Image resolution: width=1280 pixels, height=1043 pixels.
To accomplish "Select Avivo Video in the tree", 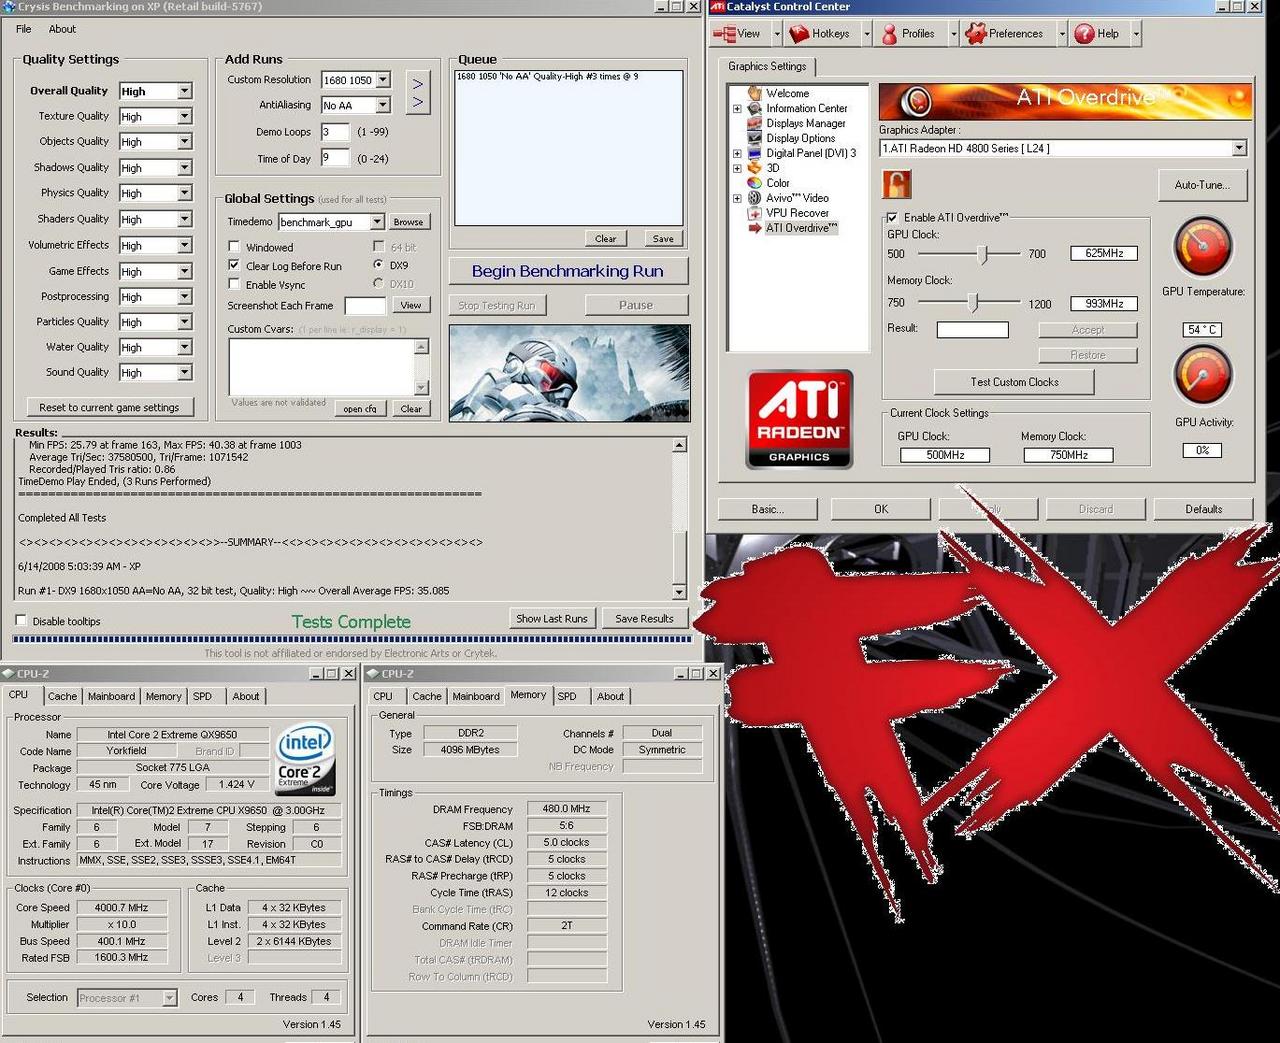I will click(x=797, y=198).
